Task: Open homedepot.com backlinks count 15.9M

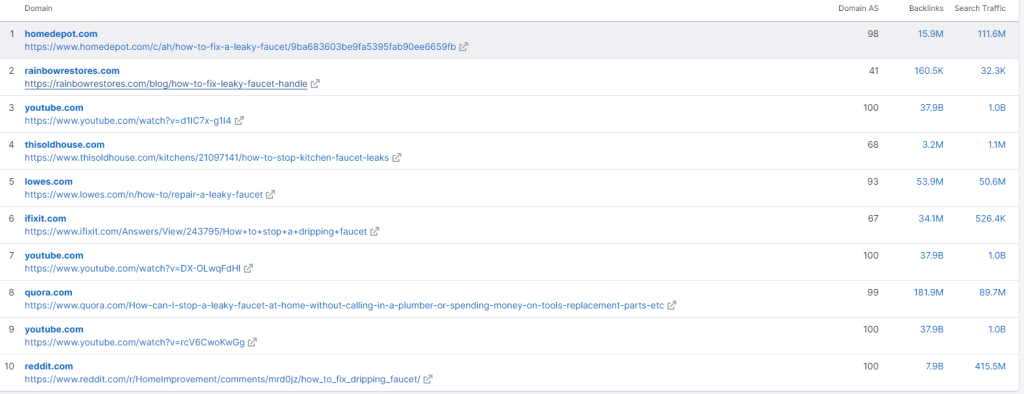Action: tap(931, 33)
